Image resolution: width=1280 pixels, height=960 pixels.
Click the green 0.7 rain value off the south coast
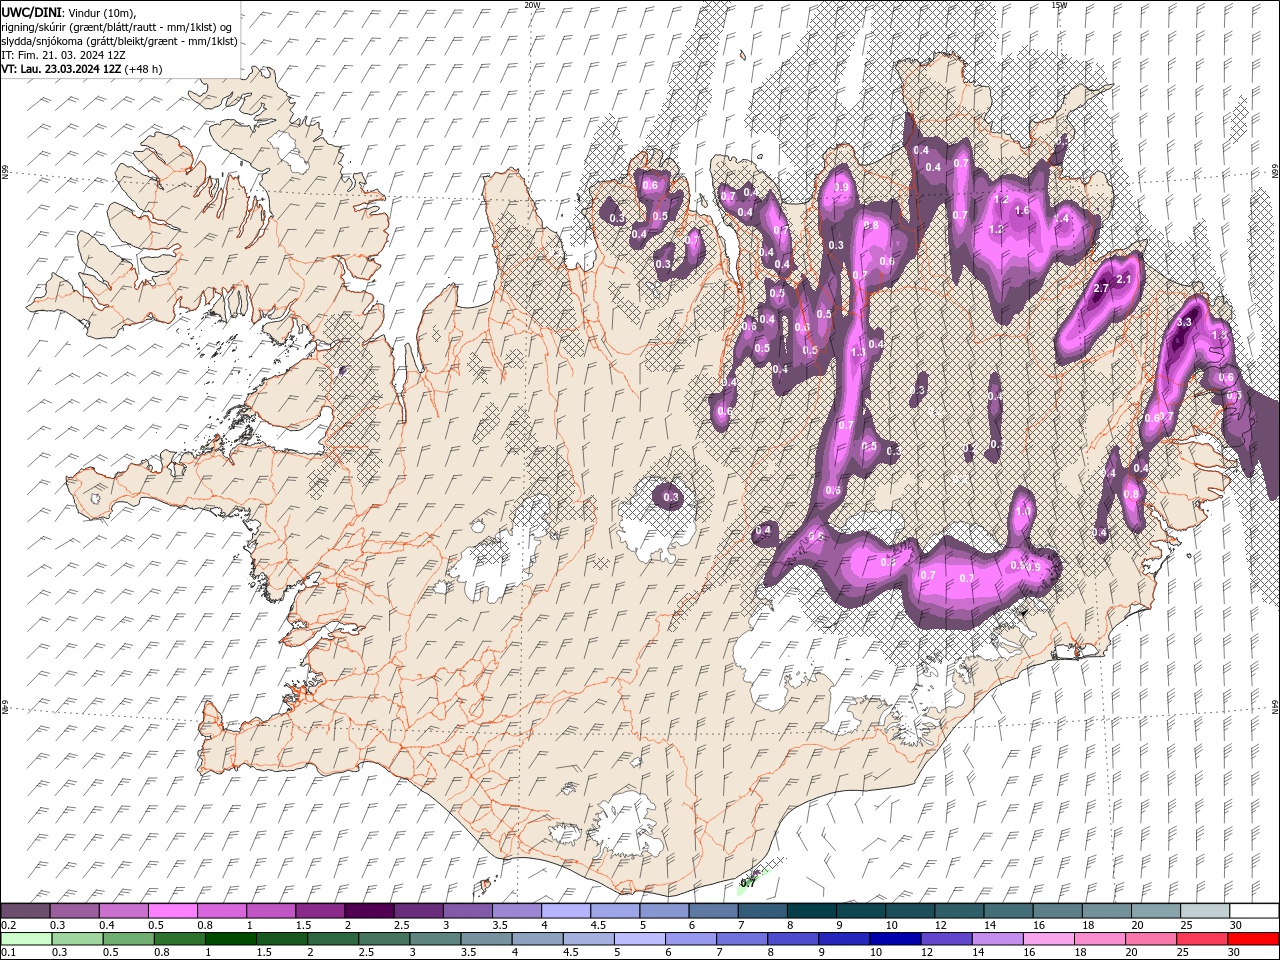click(x=748, y=883)
